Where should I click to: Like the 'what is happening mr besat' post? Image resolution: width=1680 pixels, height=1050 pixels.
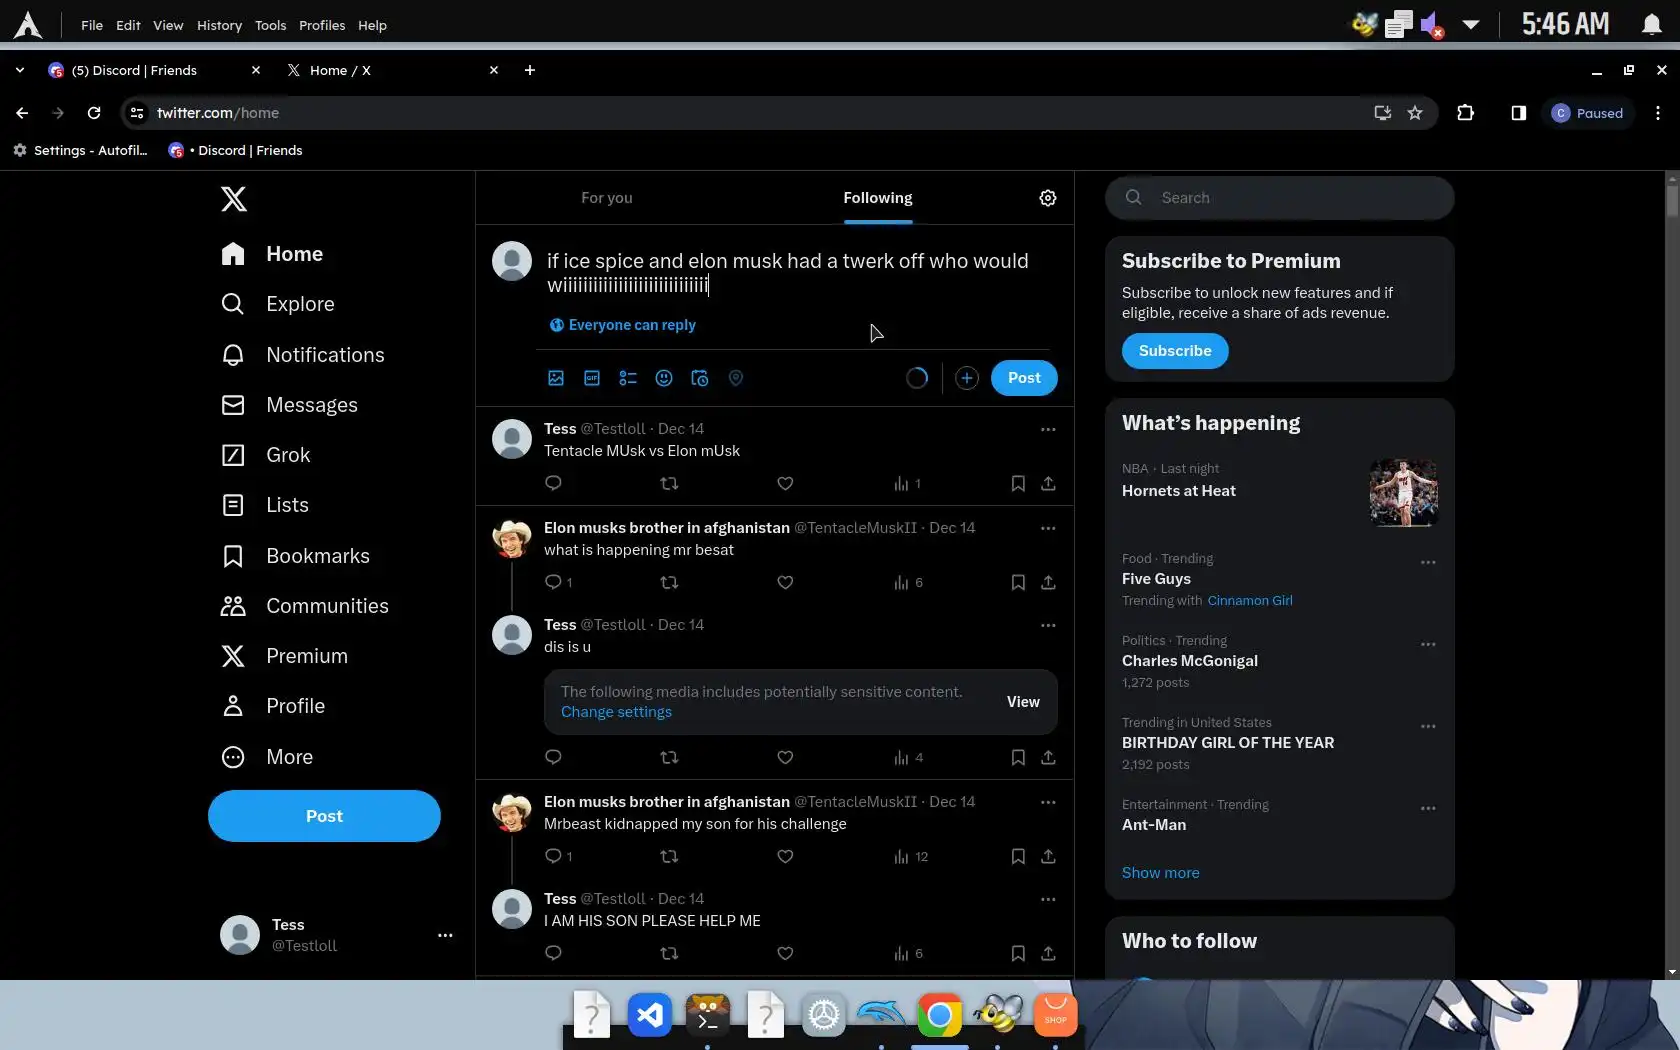coord(785,582)
